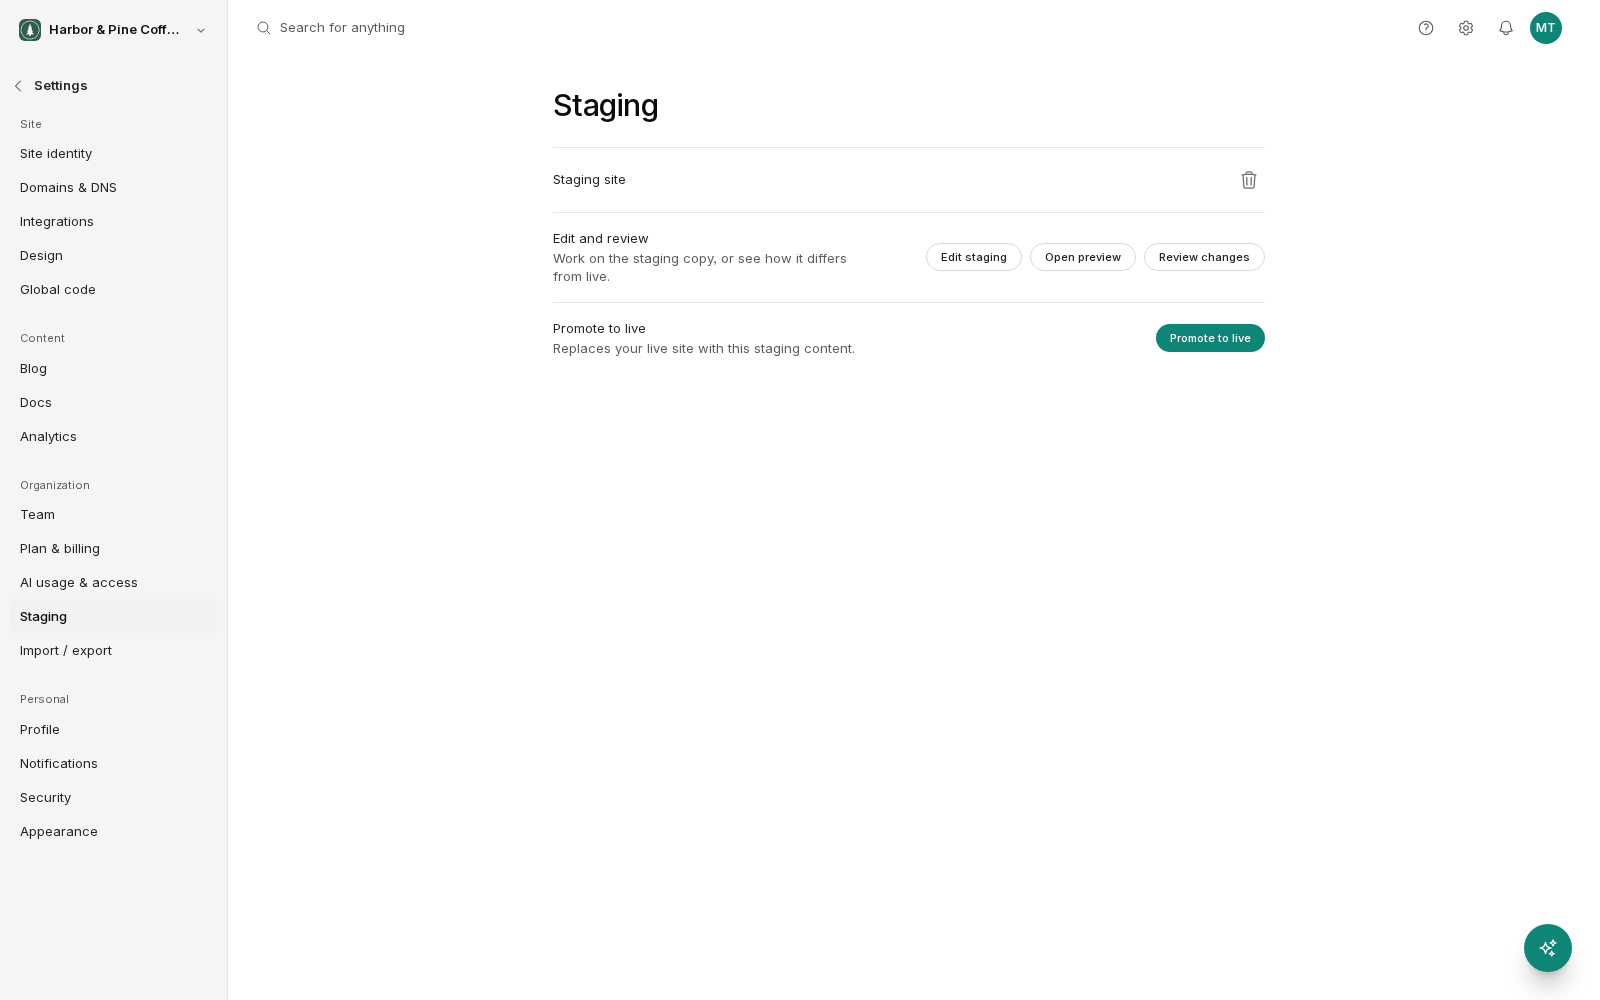Launch the AI assistant sparkle button
The width and height of the screenshot is (1600, 1000).
(1548, 948)
